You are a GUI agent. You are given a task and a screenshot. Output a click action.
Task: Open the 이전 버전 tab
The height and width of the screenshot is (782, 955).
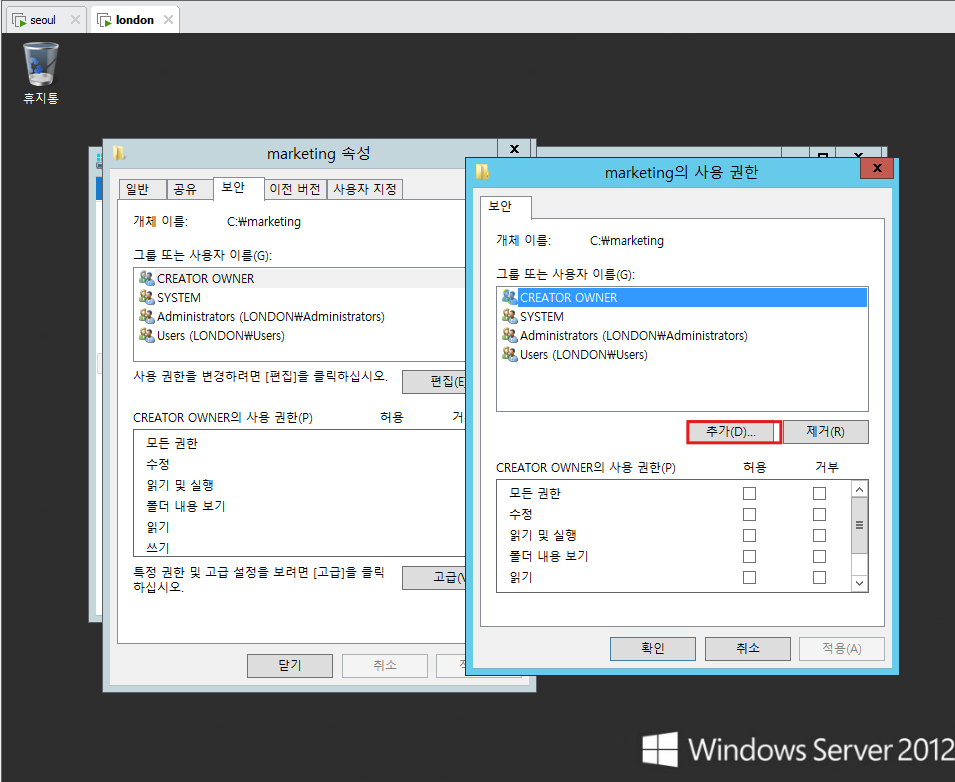click(295, 189)
